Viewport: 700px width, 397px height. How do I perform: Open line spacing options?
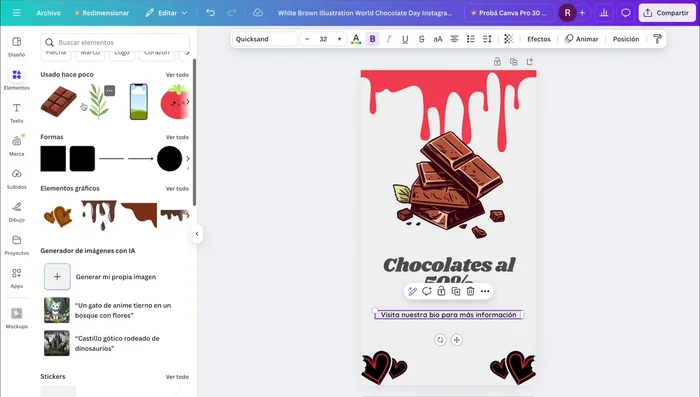click(x=487, y=39)
